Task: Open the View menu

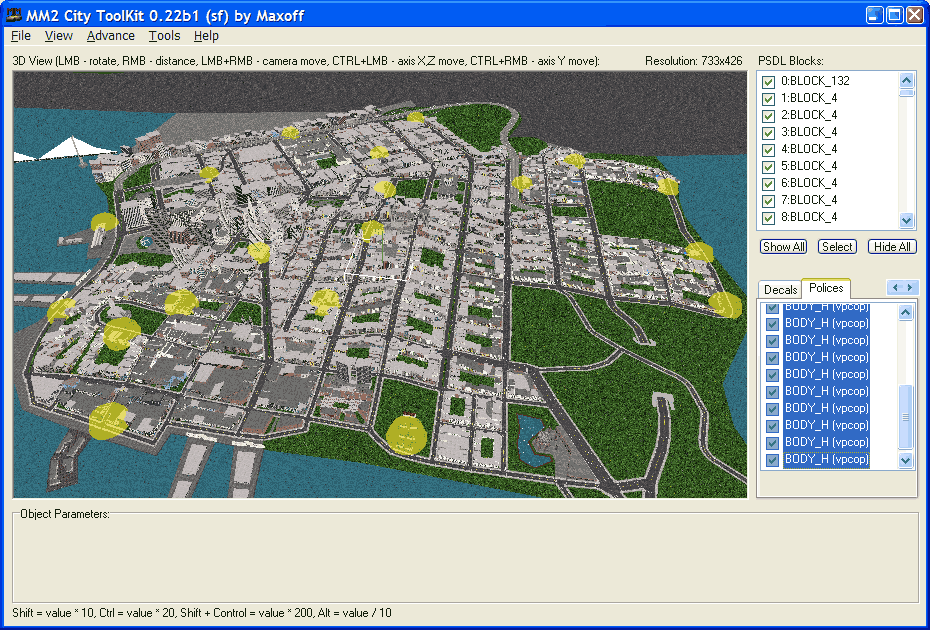Action: tap(59, 36)
